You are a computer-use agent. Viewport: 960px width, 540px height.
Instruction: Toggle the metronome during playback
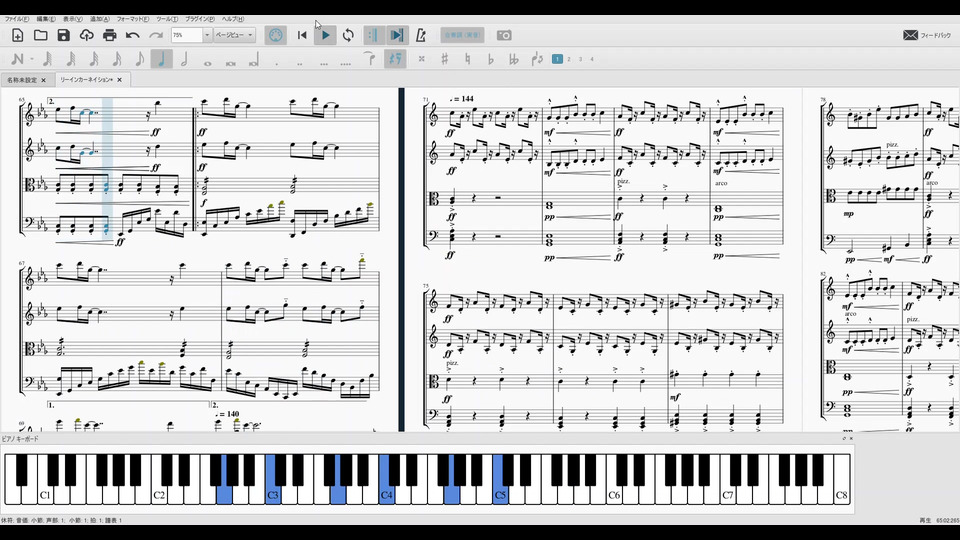pos(420,35)
